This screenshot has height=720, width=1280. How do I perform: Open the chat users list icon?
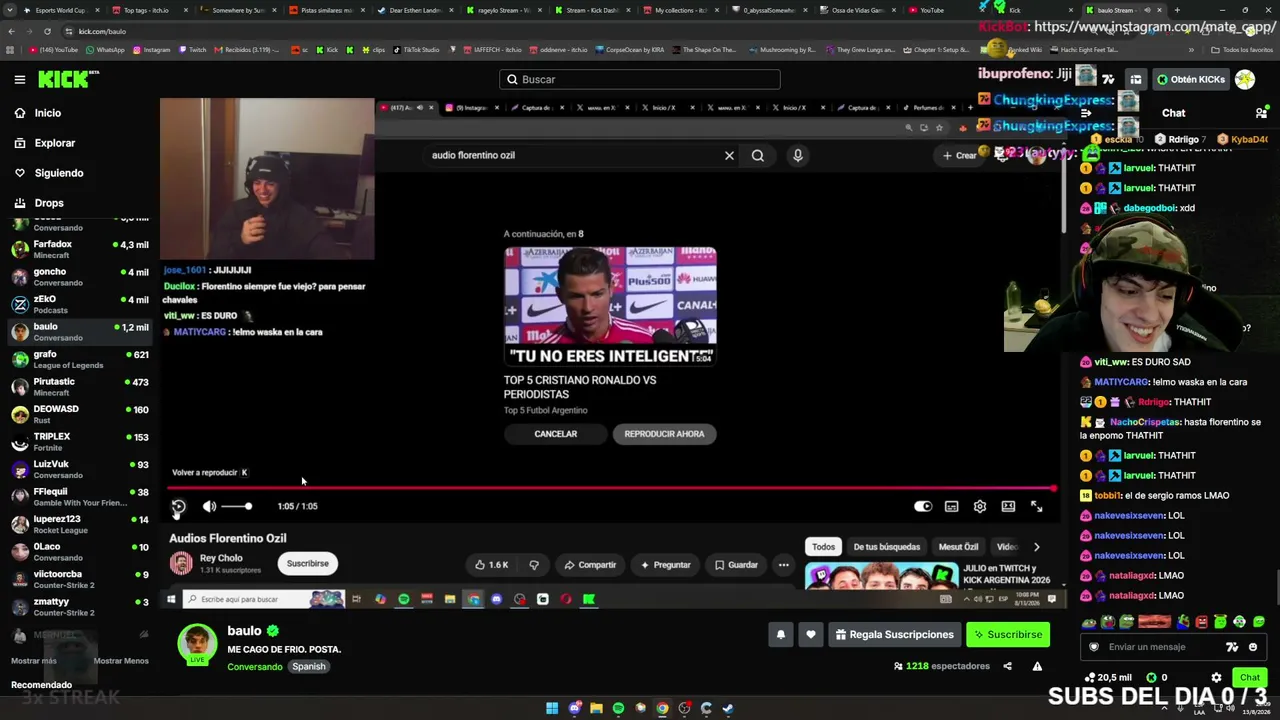pyautogui.click(x=1261, y=113)
